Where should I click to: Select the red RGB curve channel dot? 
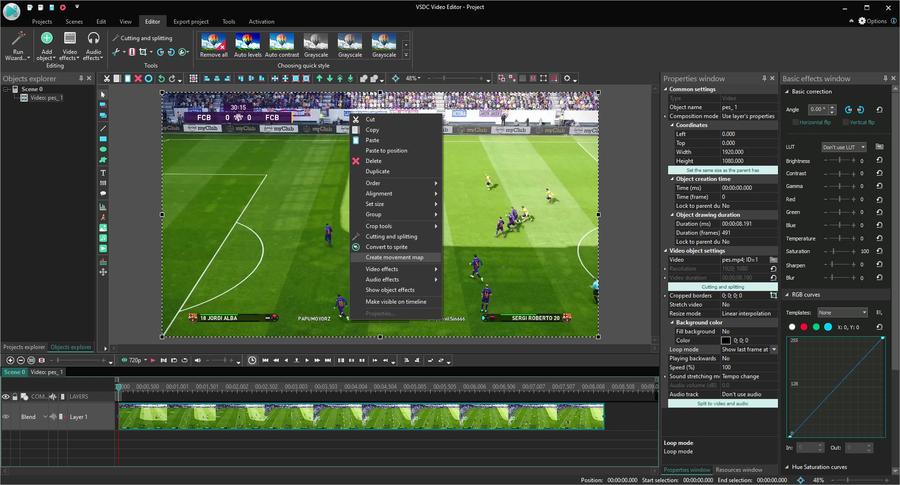coord(804,327)
